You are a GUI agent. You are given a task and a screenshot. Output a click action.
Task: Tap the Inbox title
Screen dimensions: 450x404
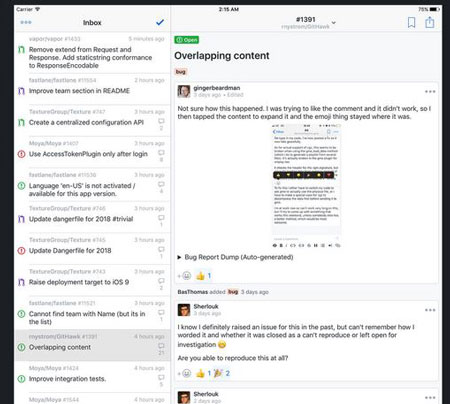click(x=92, y=23)
